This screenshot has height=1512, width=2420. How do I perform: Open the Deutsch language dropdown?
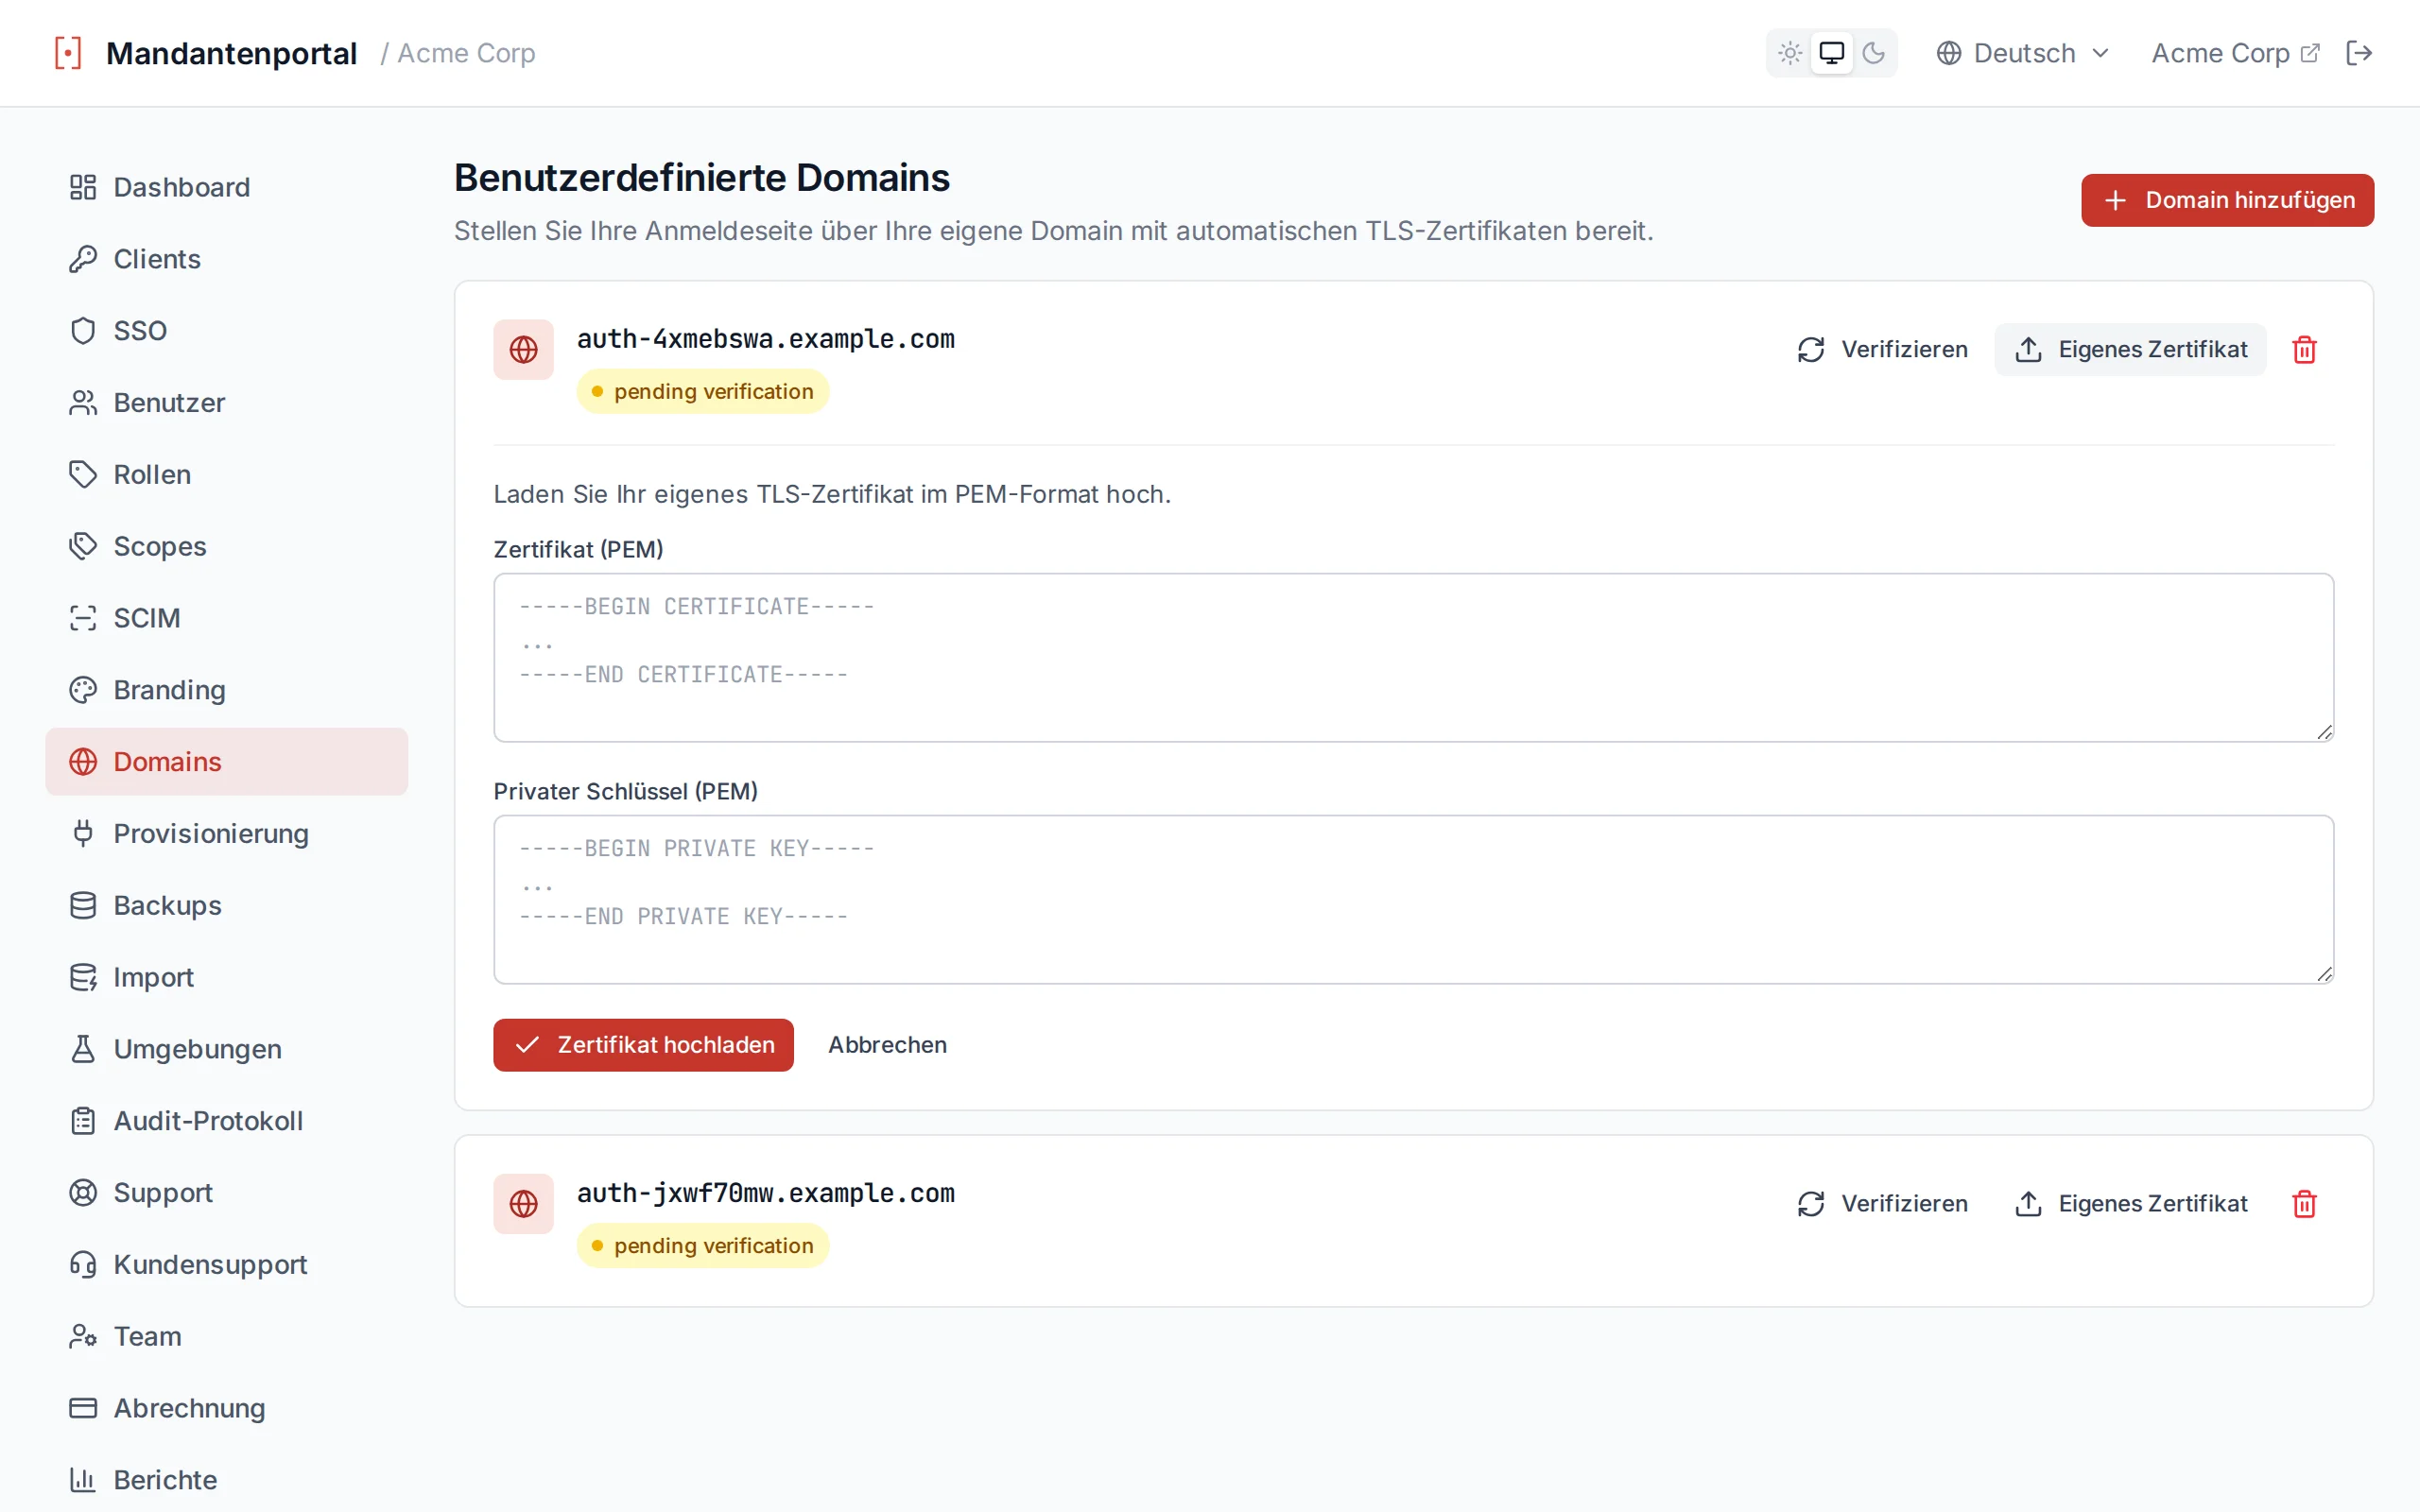pos(2023,53)
